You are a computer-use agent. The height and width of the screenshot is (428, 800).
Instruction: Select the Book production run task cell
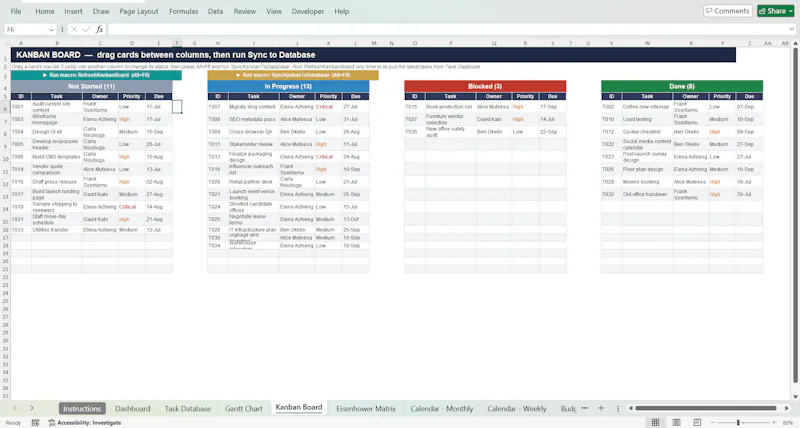(451, 107)
